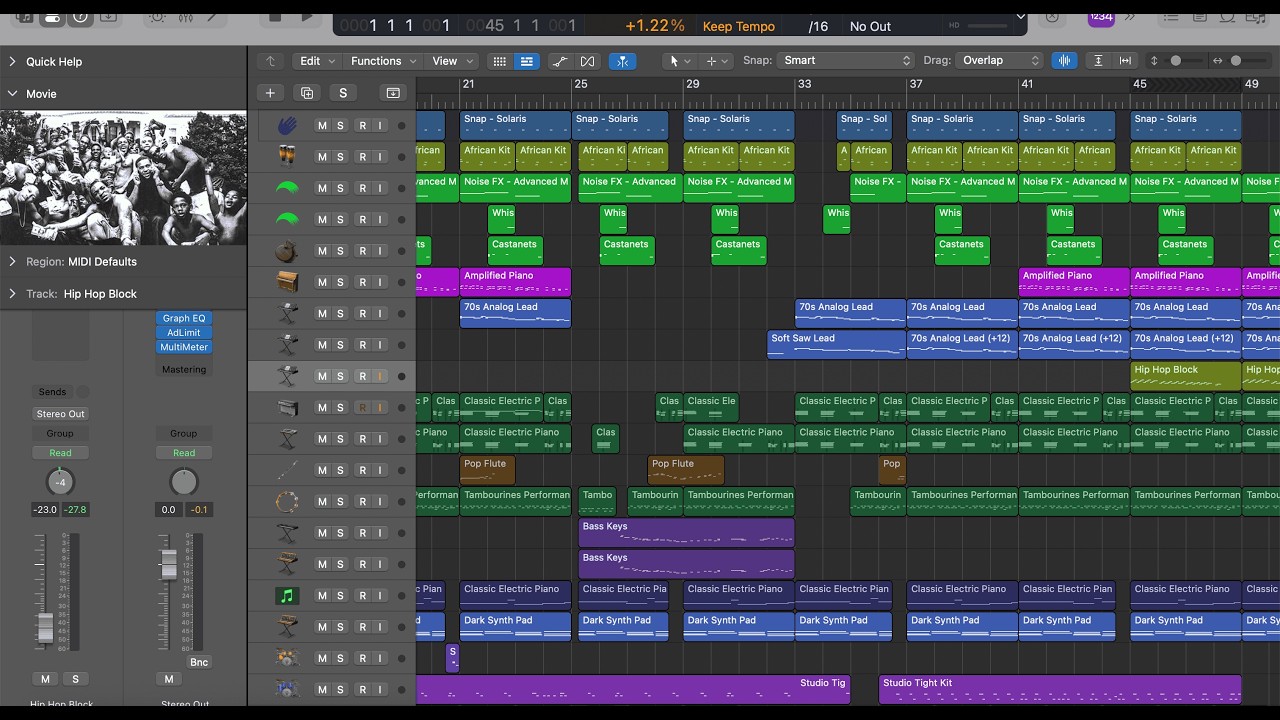Viewport: 1280px width, 720px height.
Task: Collapse the Movie section
Action: coord(13,94)
